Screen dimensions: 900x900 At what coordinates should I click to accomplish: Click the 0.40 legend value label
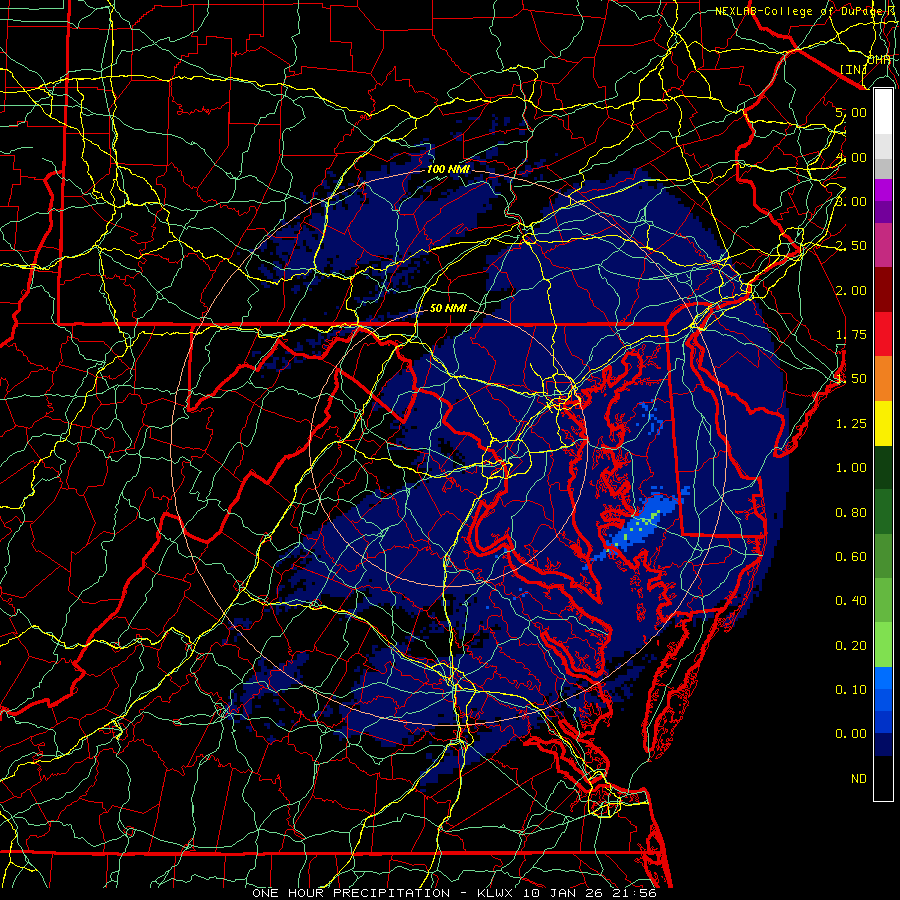coord(851,601)
